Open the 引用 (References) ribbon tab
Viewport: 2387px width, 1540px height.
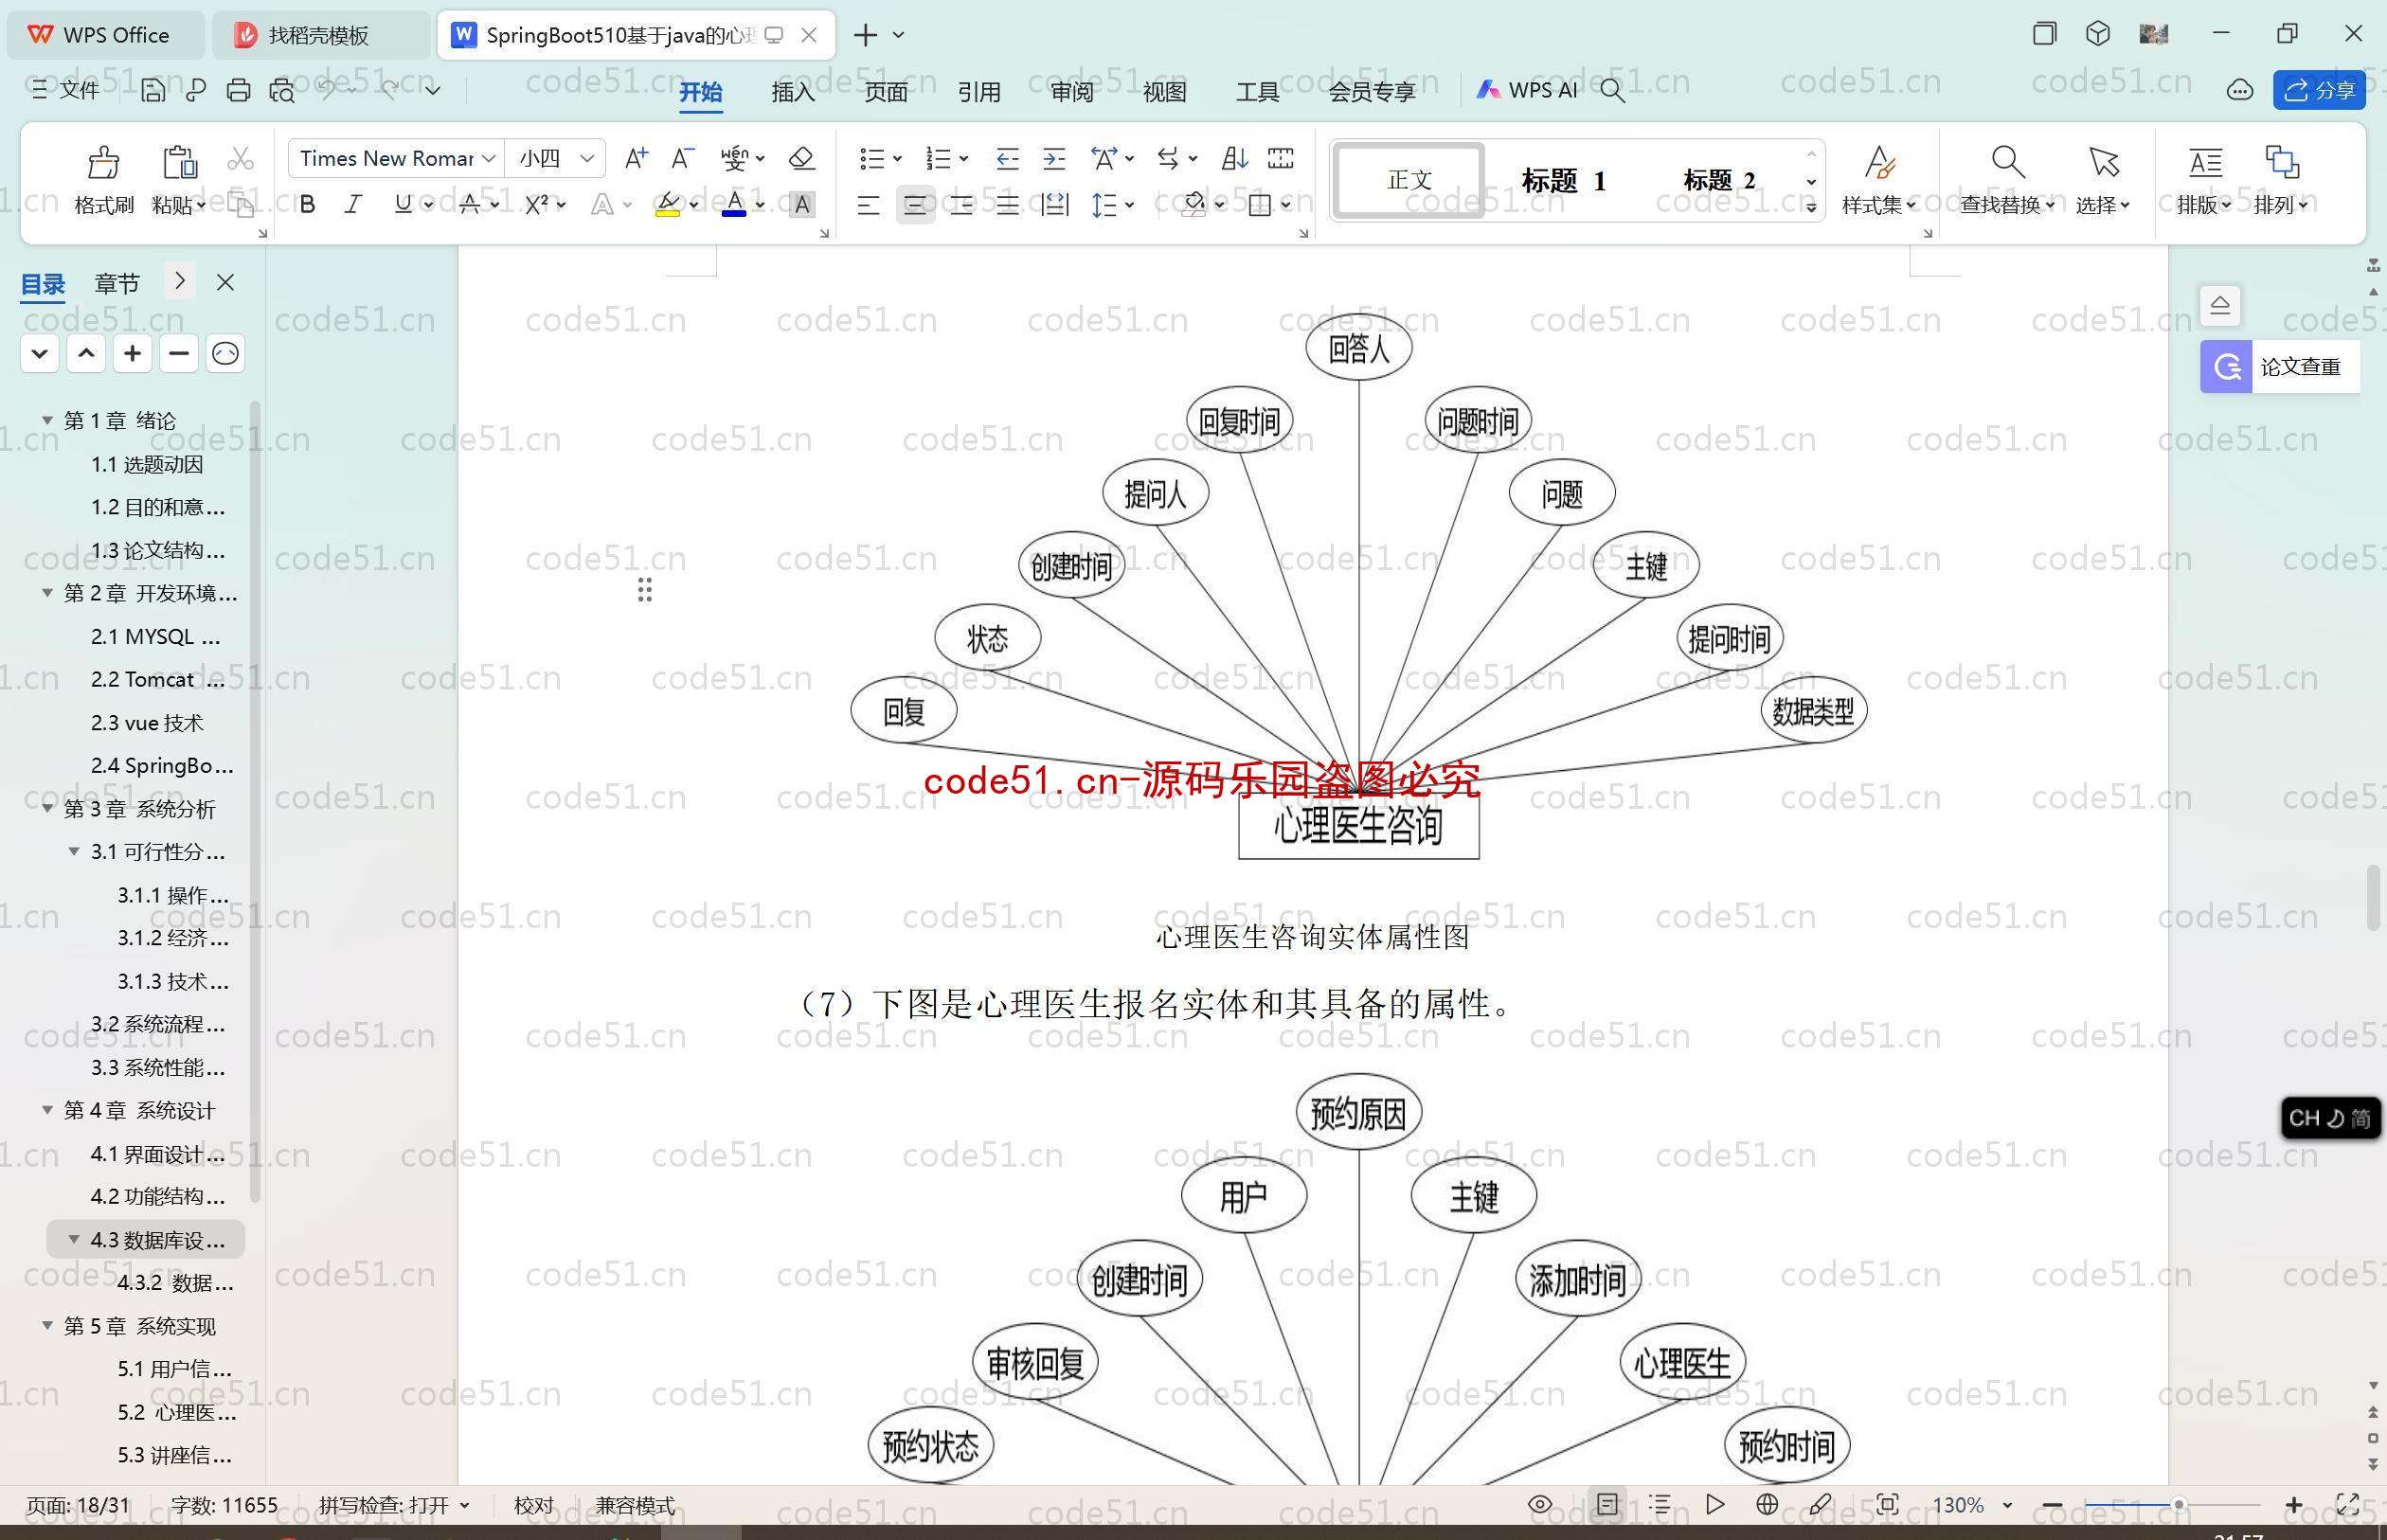979,92
